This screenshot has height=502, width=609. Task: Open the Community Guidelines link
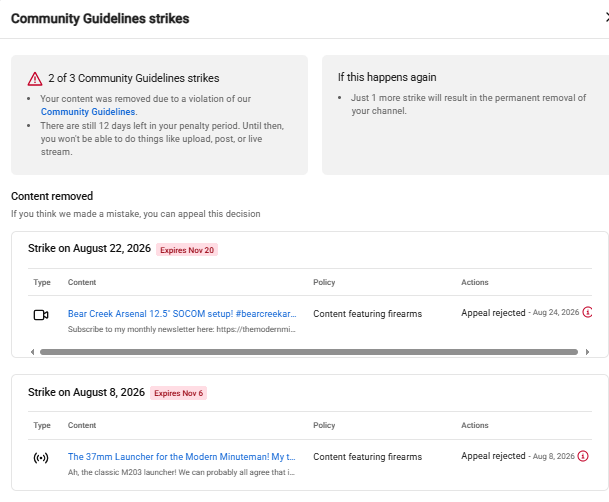pos(88,112)
